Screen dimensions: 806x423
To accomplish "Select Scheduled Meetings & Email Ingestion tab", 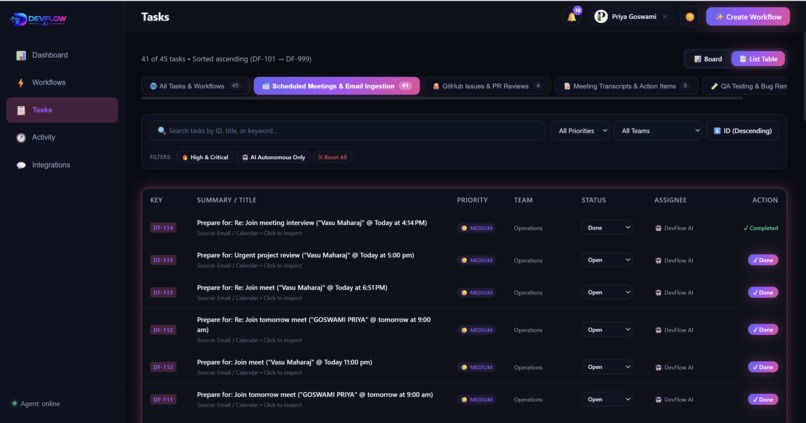I will 337,86.
